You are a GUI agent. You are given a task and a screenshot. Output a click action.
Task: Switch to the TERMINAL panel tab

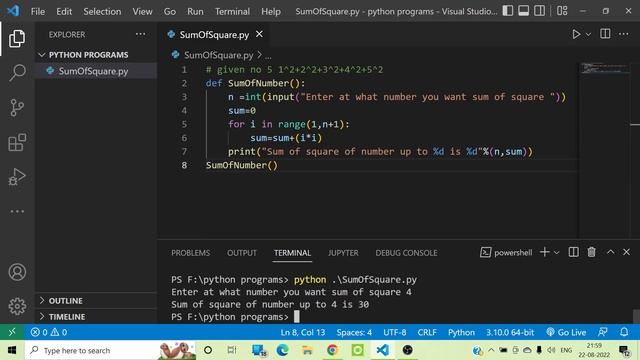[292, 253]
